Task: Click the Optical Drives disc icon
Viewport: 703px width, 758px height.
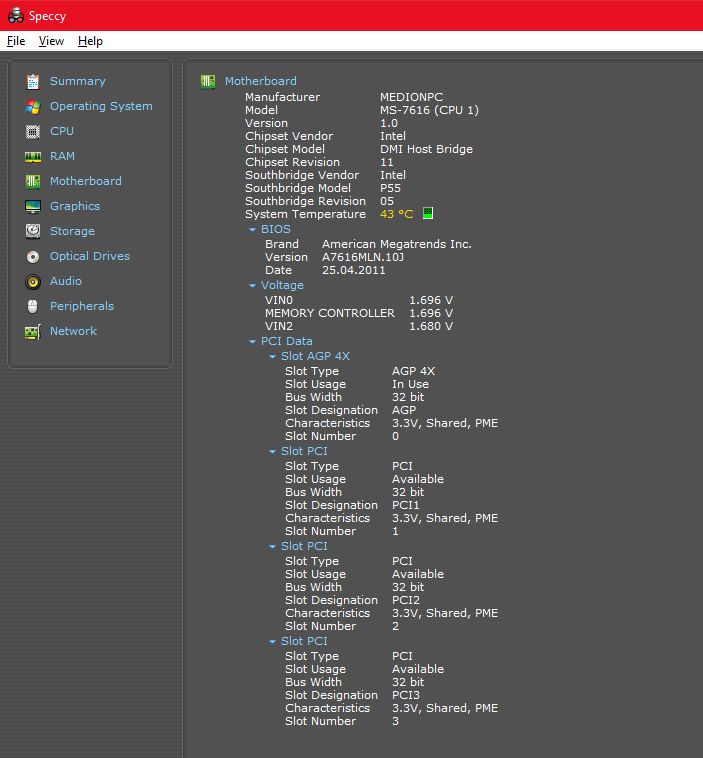Action: click(33, 256)
